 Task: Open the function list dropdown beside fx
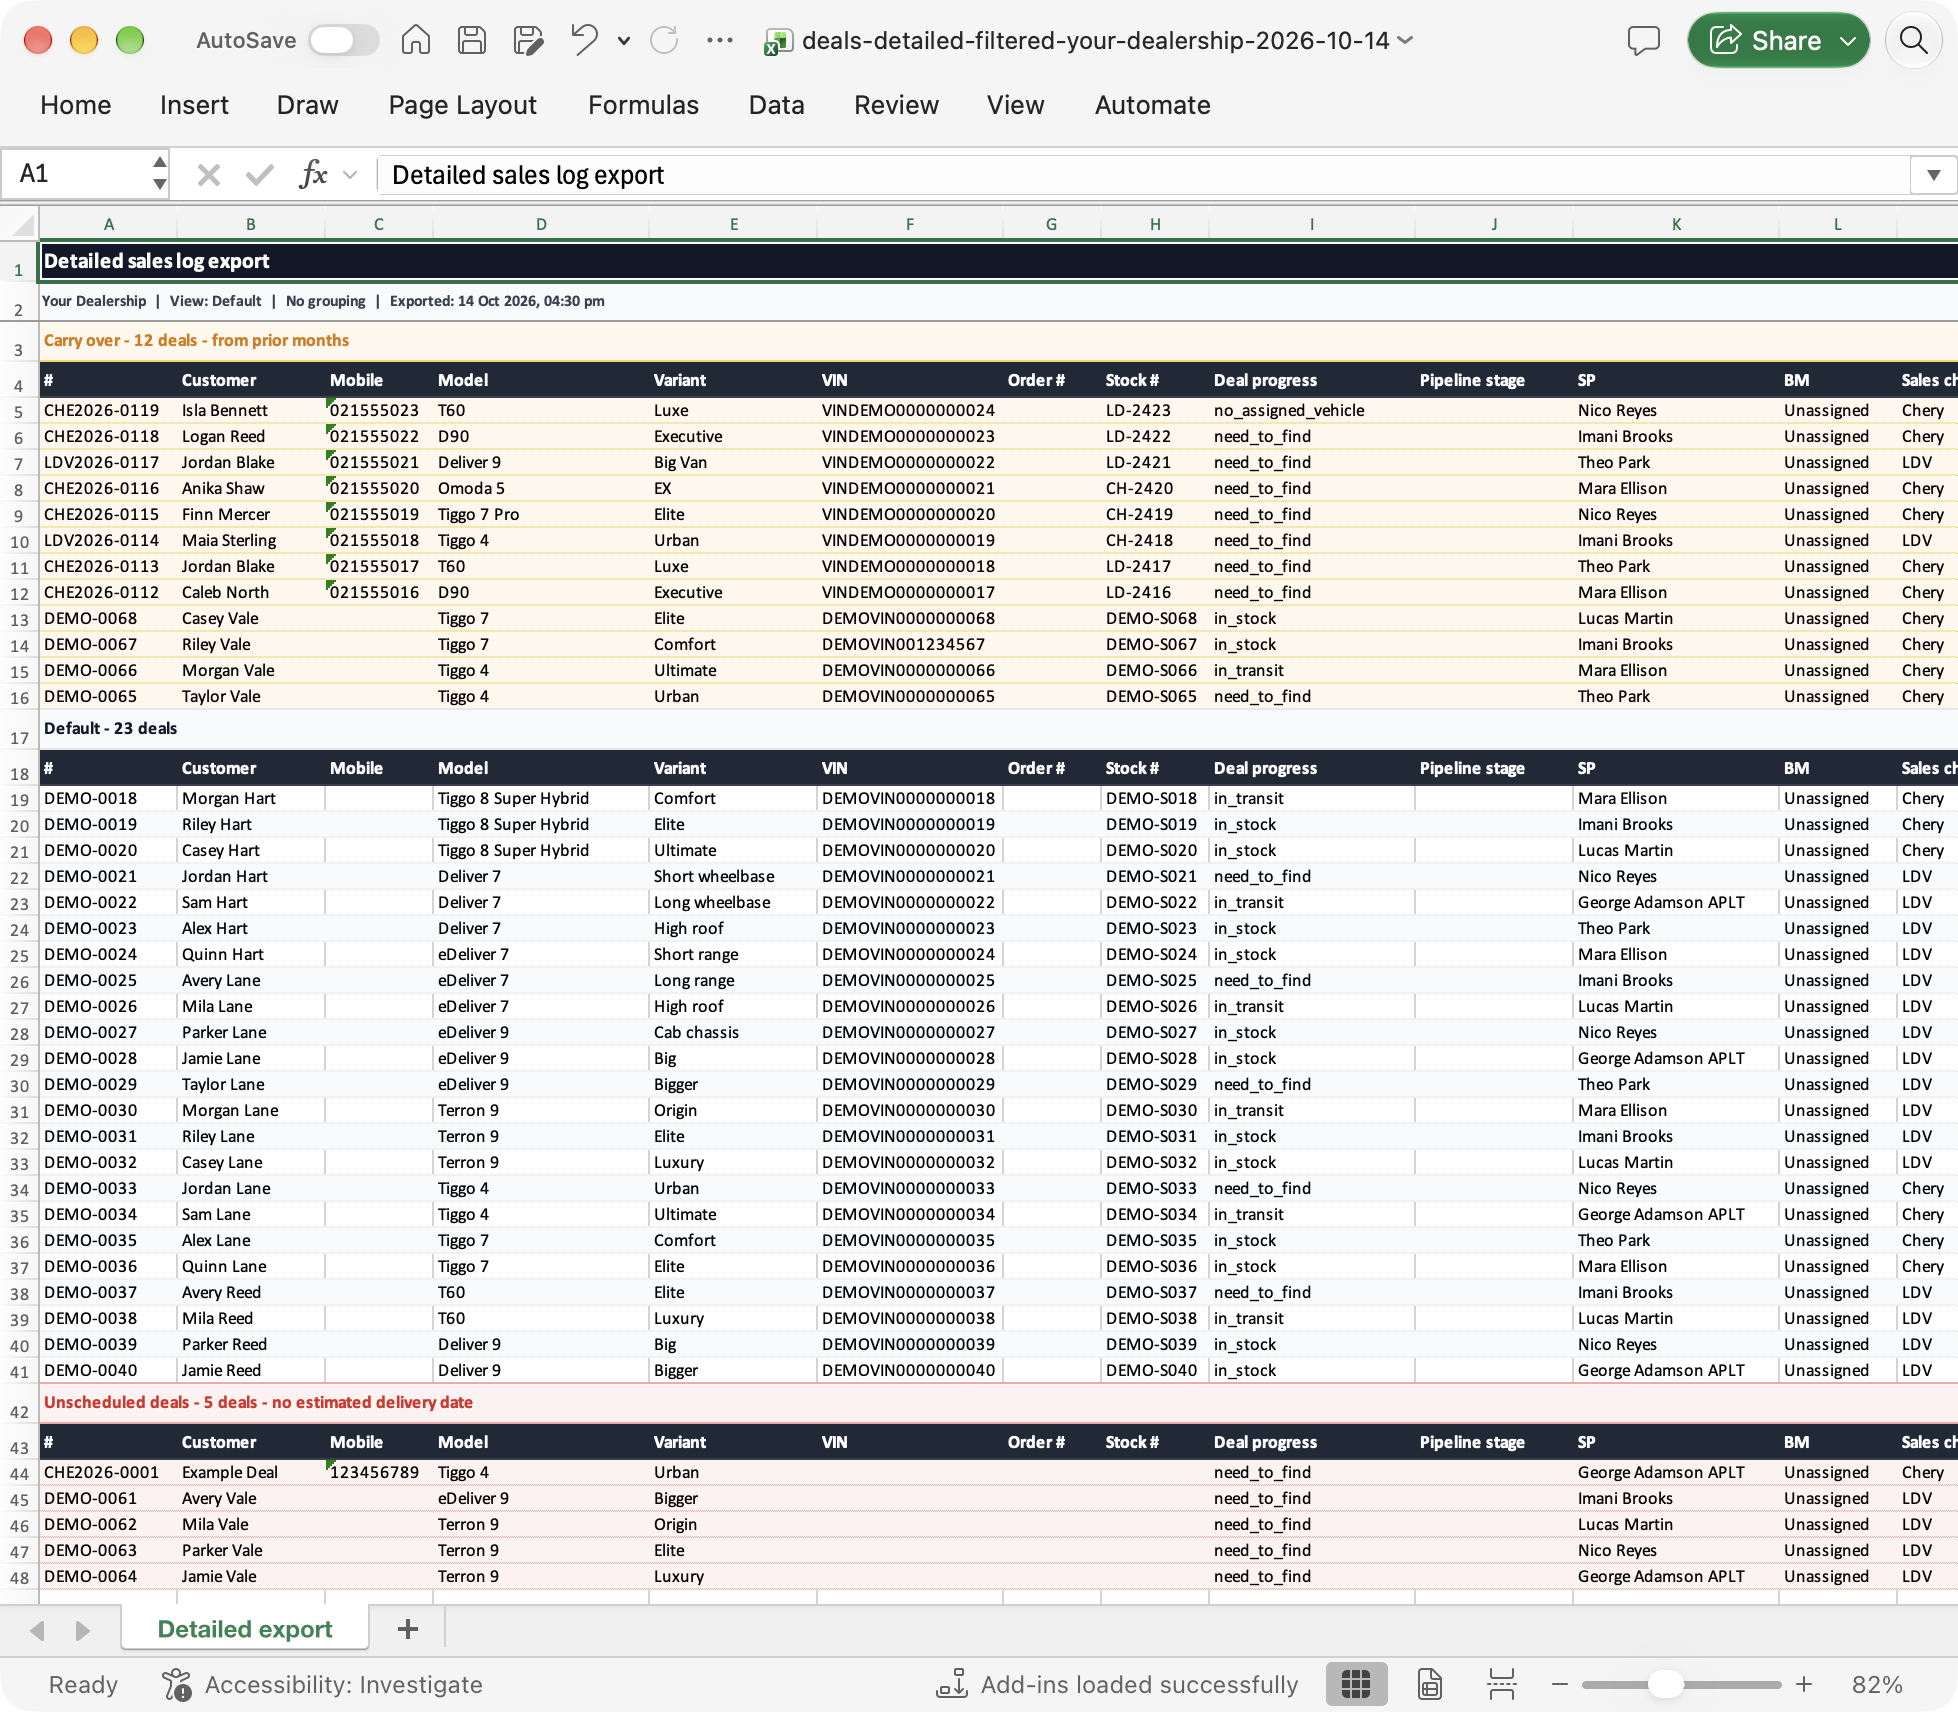click(x=350, y=175)
